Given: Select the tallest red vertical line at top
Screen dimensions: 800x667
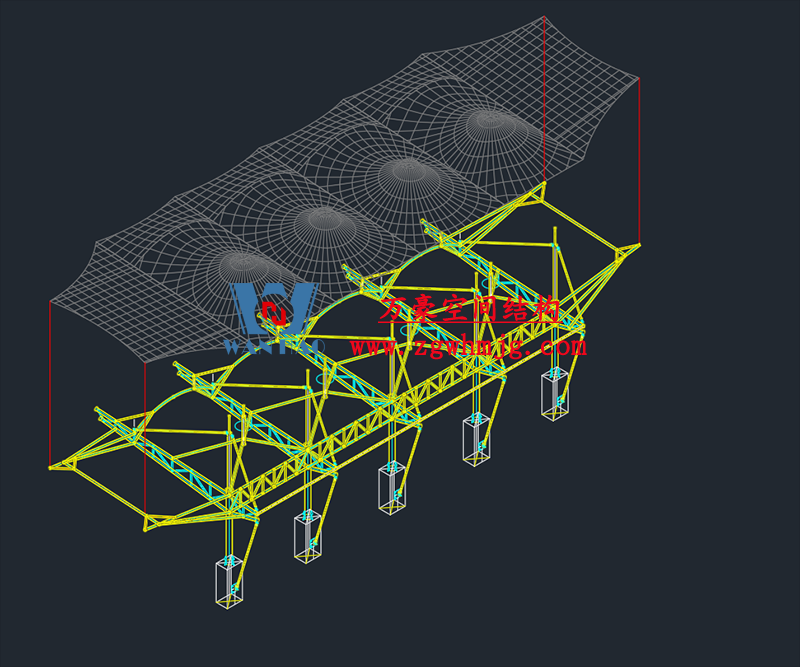Looking at the screenshot, I should [x=544, y=100].
